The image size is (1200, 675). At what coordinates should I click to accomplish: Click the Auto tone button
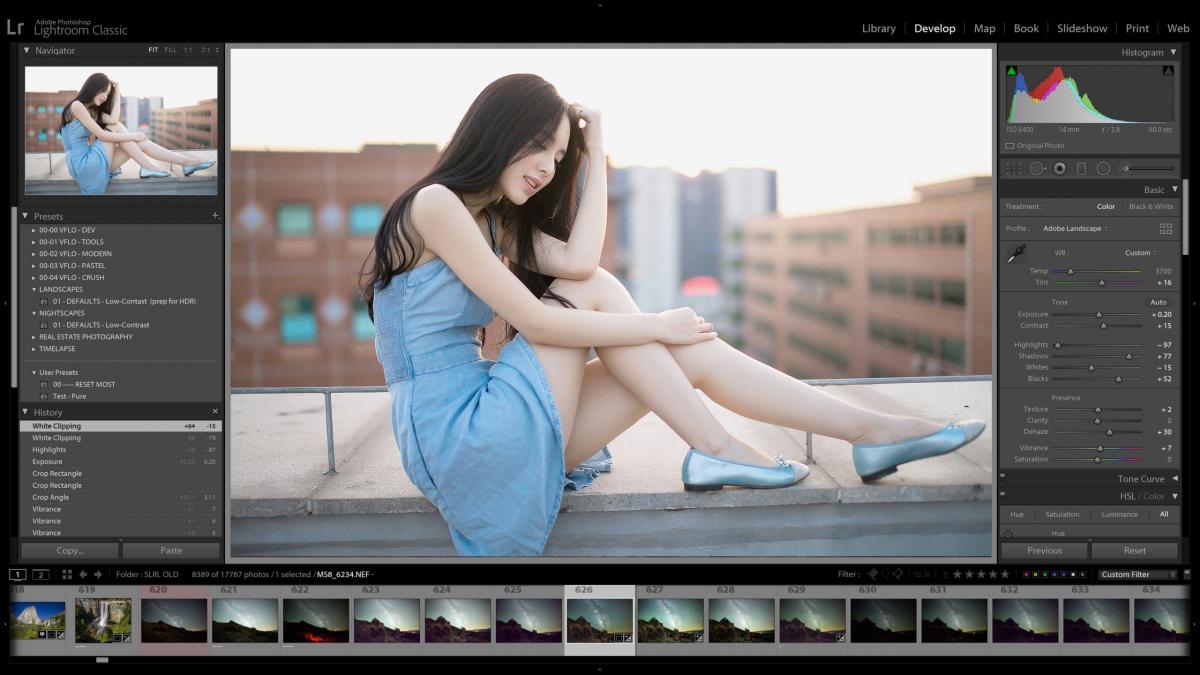click(x=1158, y=302)
